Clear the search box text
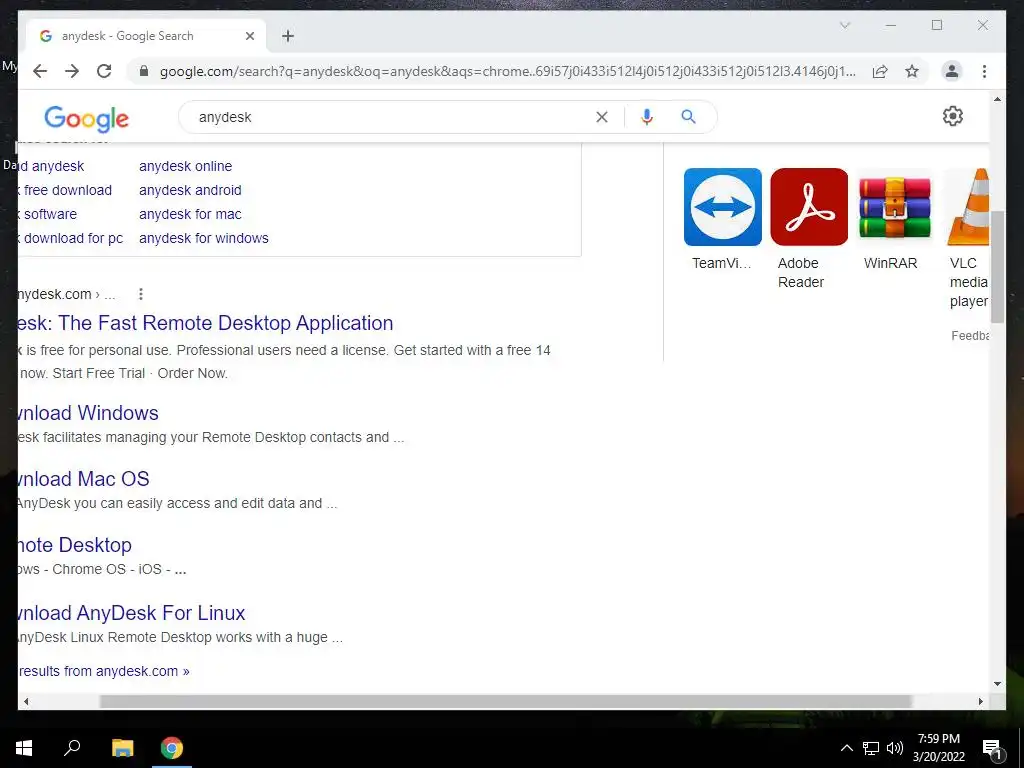 tap(601, 117)
